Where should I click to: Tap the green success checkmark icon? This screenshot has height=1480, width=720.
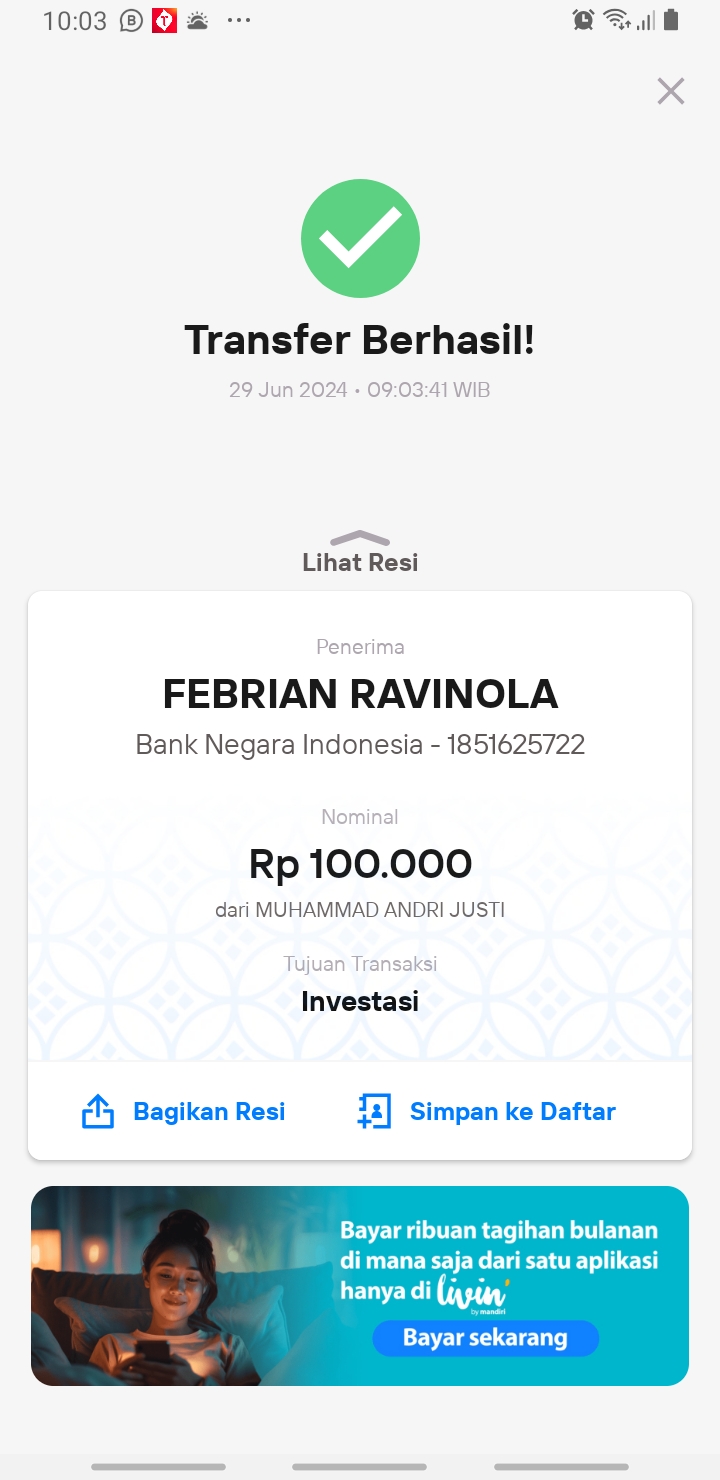click(x=360, y=239)
